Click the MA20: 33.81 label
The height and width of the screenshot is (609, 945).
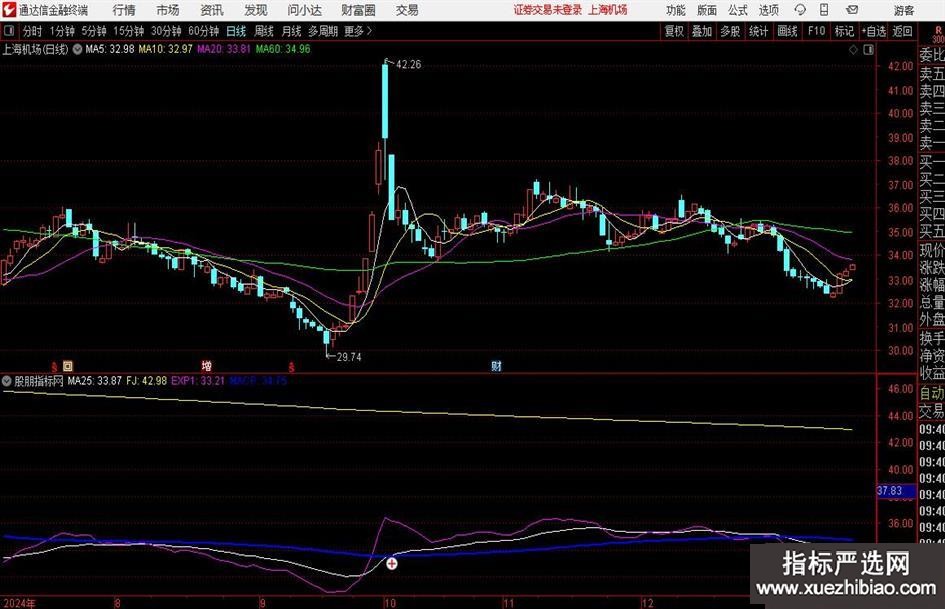pyautogui.click(x=224, y=49)
